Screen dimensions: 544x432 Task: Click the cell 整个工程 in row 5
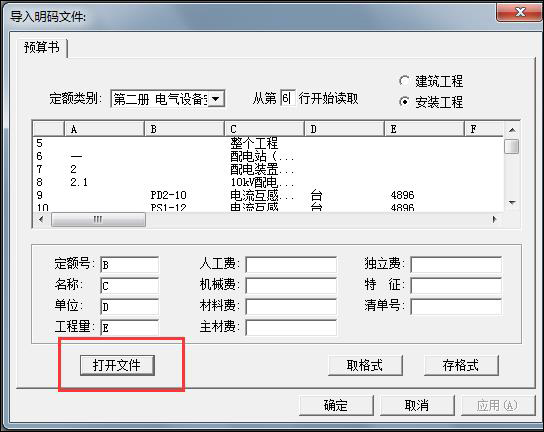[254, 143]
